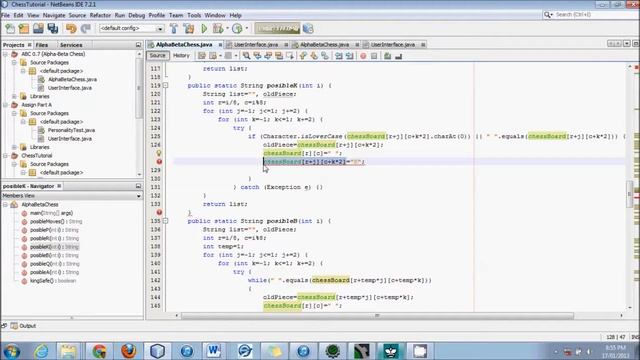
Task: Click the Debug Project icon
Action: [218, 29]
